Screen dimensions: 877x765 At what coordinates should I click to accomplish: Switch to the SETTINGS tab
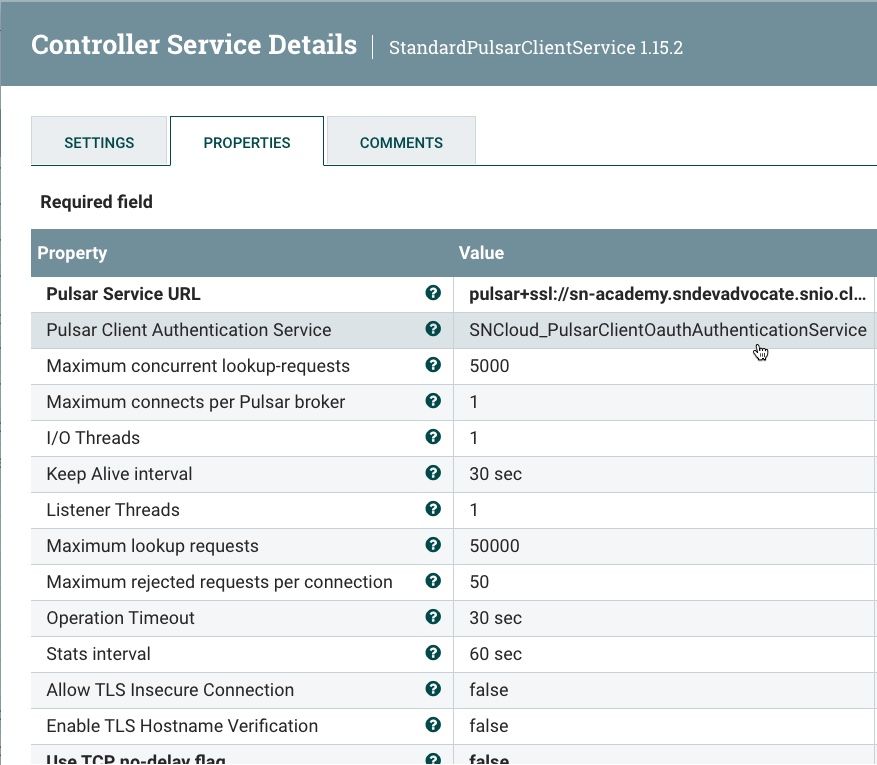pos(99,141)
